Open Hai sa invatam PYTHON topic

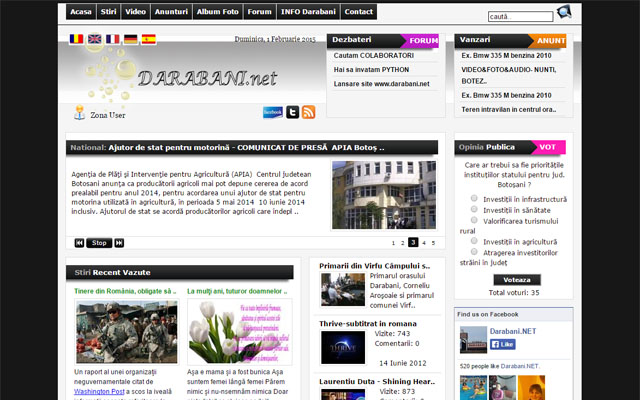click(371, 70)
